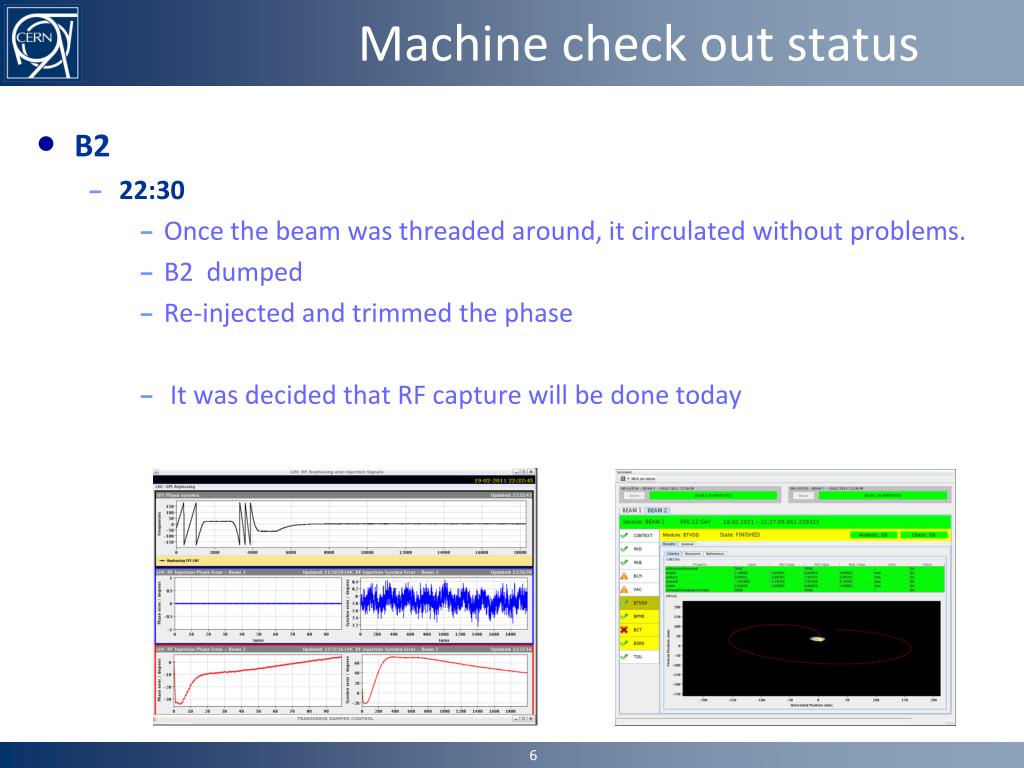Viewport: 1024px width, 768px height.
Task: Click the SPS Phase synchro rephasing plot
Action: tap(350, 524)
